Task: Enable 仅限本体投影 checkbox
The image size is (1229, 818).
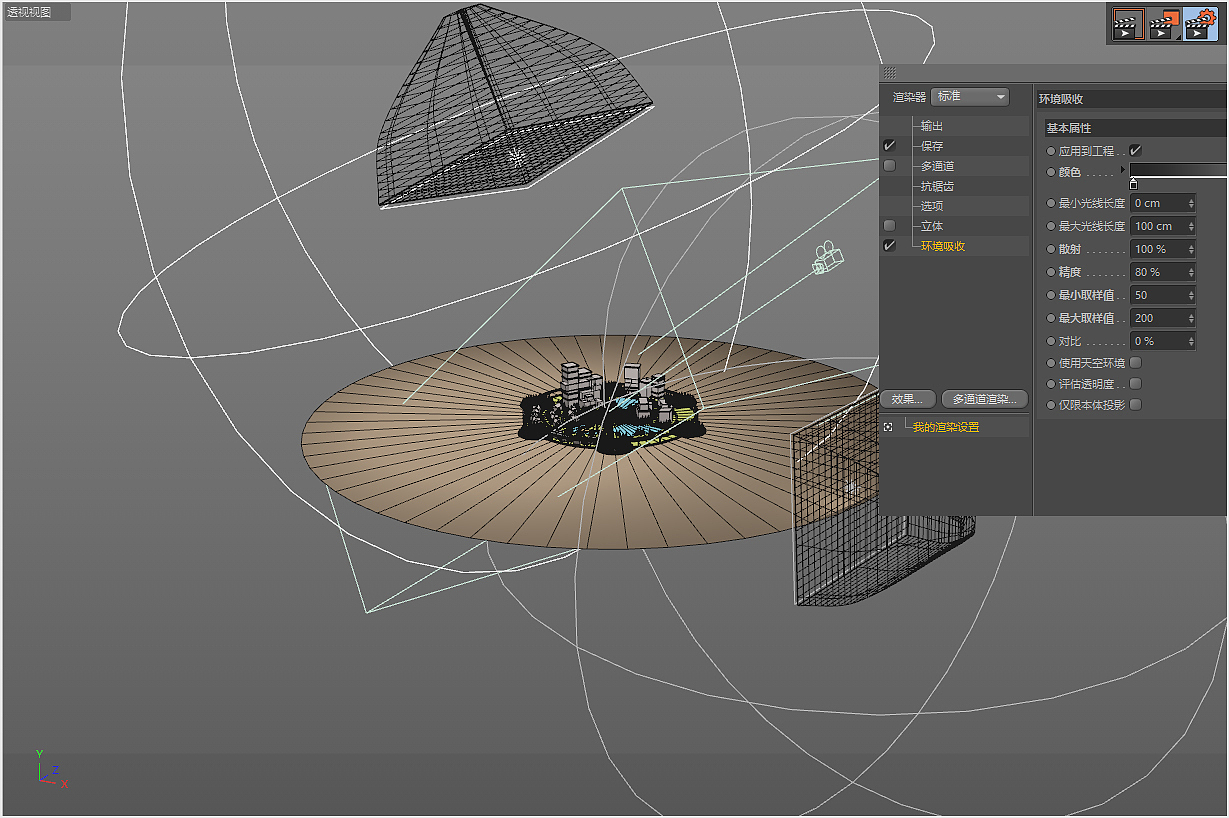Action: point(1135,405)
